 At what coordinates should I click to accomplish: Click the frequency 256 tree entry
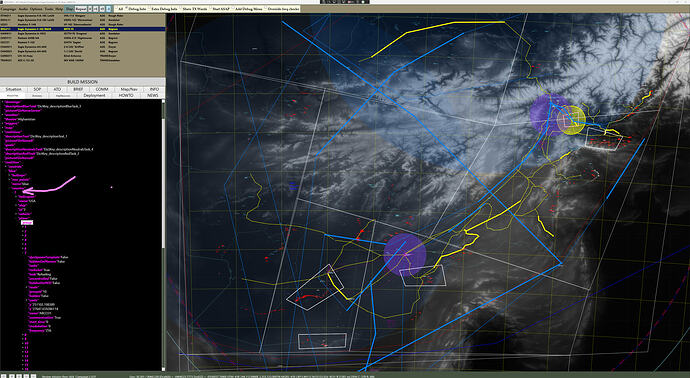click(40, 330)
